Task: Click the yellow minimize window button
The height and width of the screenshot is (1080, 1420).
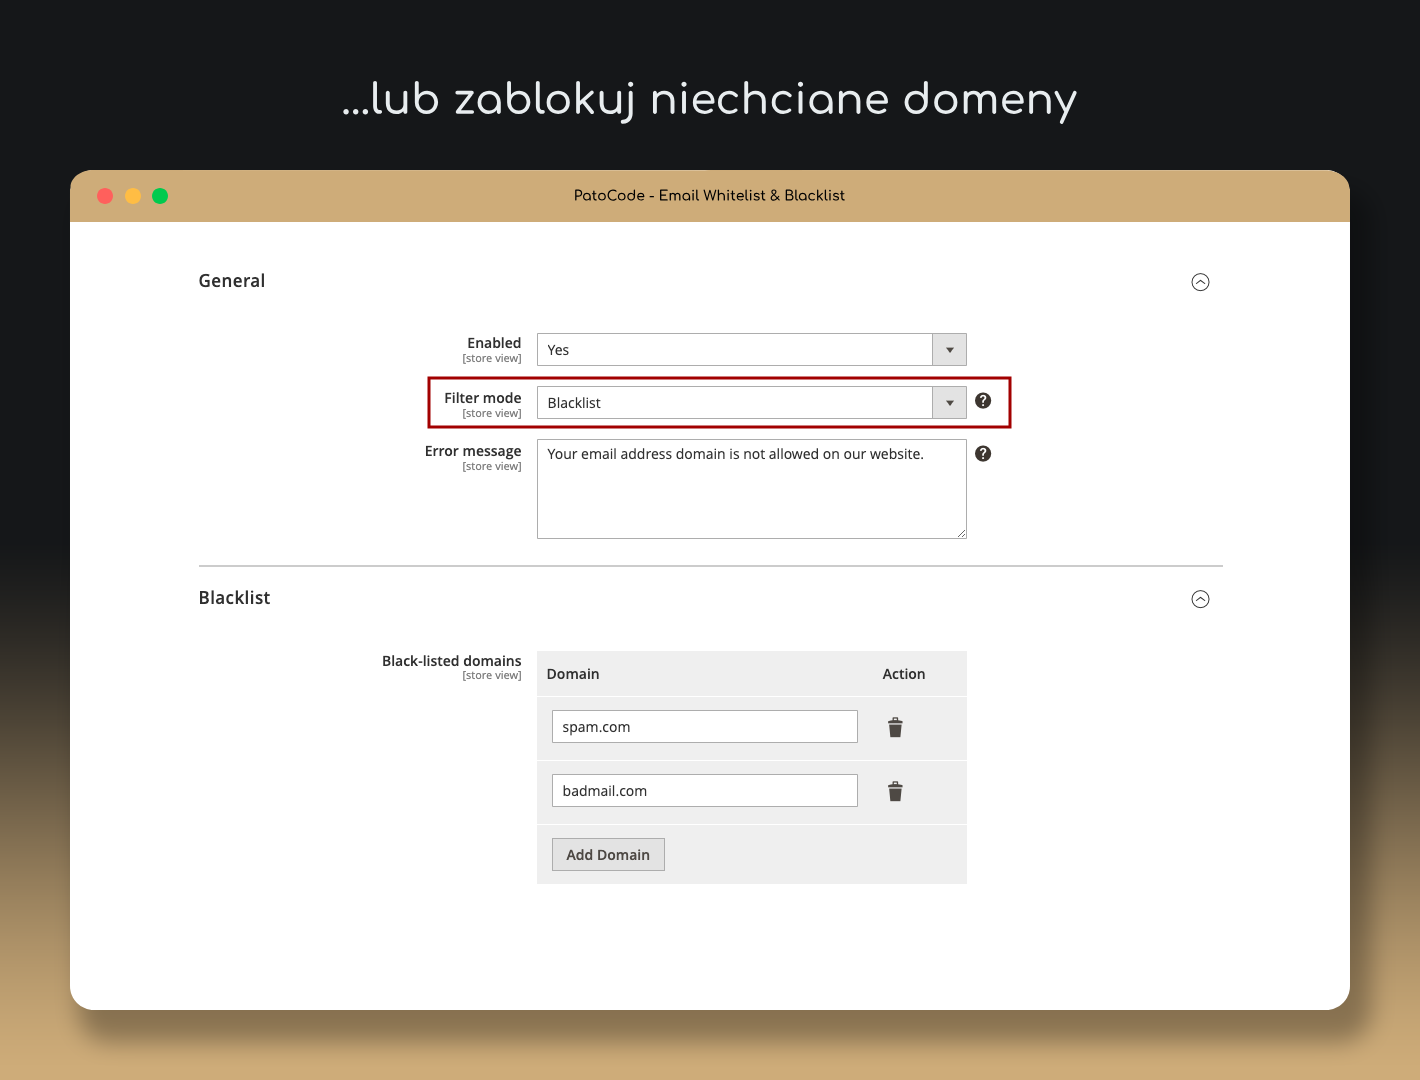Action: [x=133, y=196]
